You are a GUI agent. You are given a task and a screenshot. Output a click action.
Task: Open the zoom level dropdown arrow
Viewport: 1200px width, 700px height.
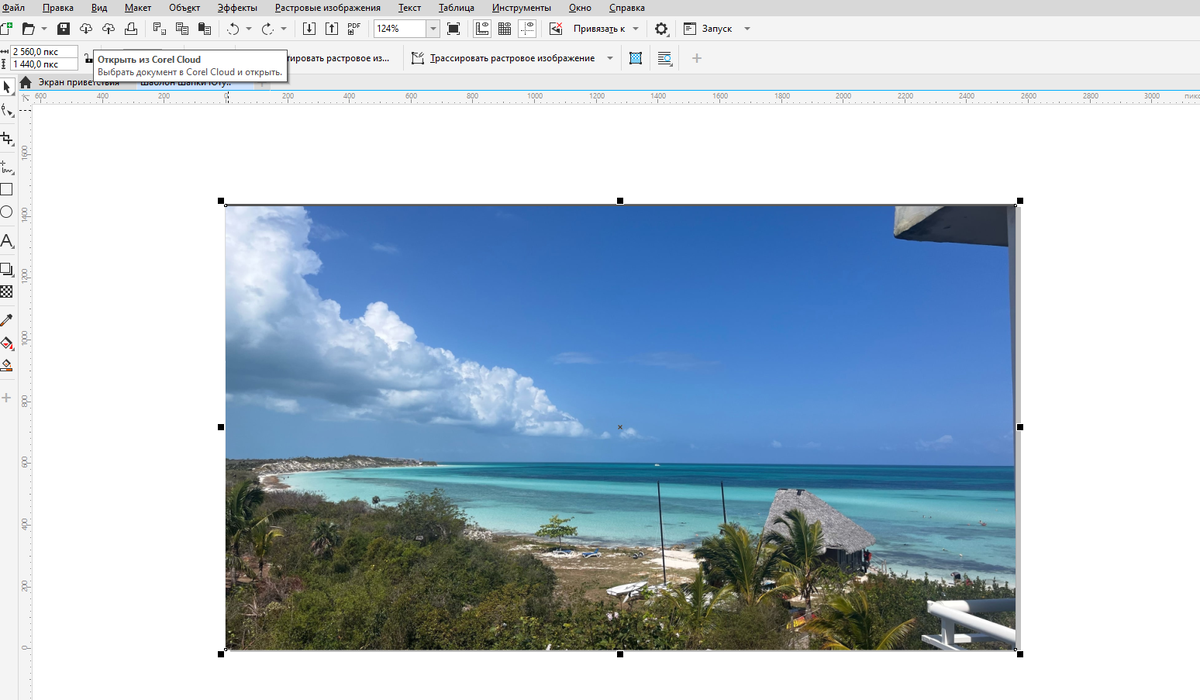click(433, 29)
